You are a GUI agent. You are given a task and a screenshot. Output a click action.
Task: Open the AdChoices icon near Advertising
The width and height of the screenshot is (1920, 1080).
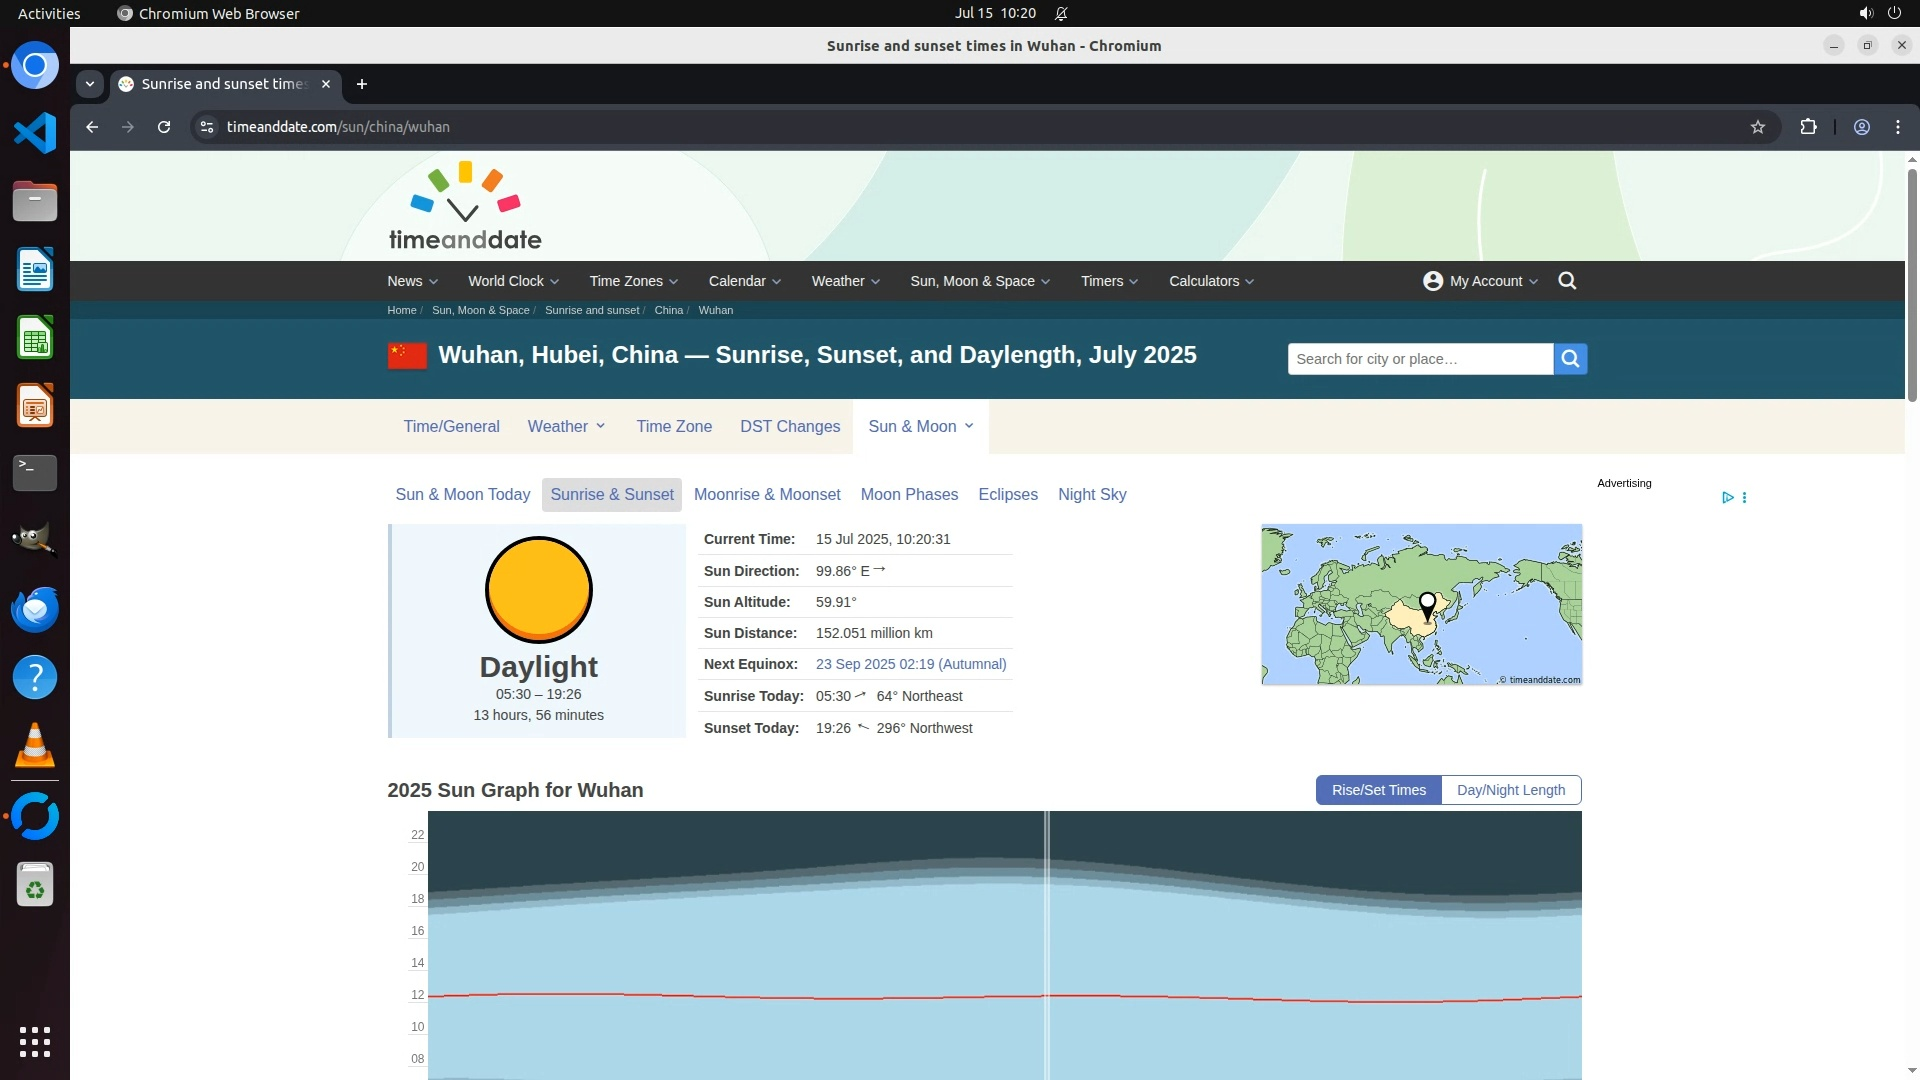pyautogui.click(x=1727, y=497)
